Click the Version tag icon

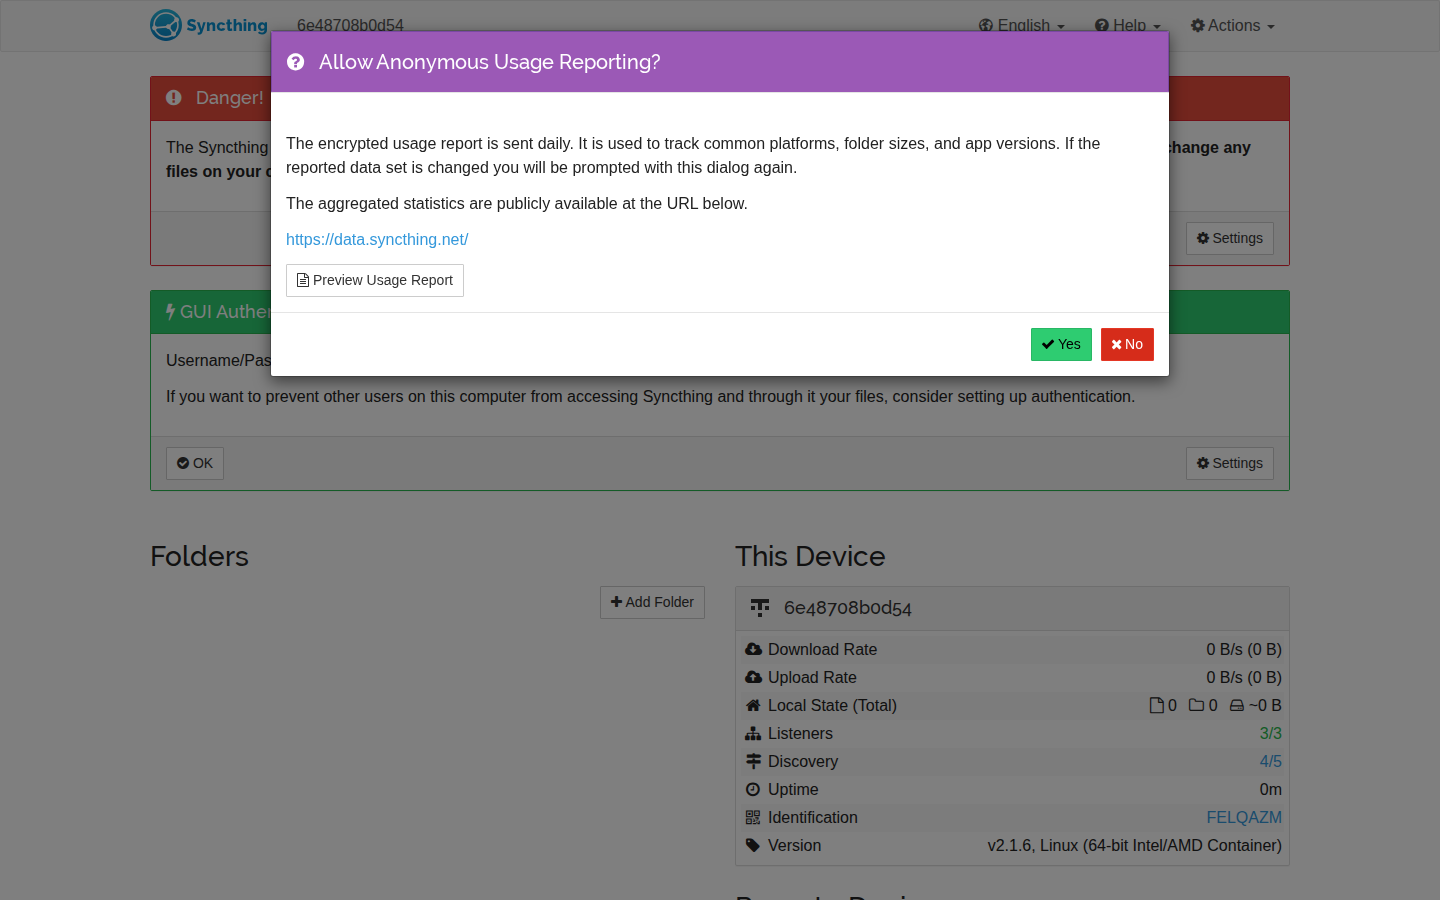(x=753, y=845)
